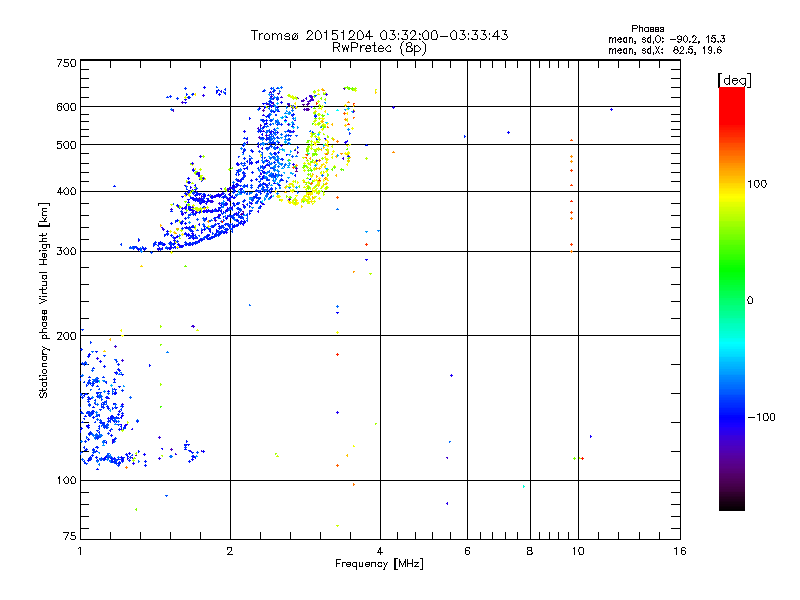This screenshot has height=600, width=800.
Task: Click the 'mean, sd,X: 82.5, 19.6' line
Action: 665,50
